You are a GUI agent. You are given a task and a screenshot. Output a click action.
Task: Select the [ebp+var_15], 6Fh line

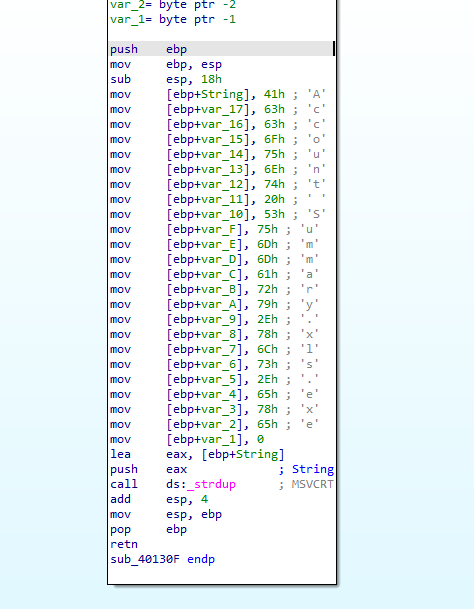tap(218, 139)
